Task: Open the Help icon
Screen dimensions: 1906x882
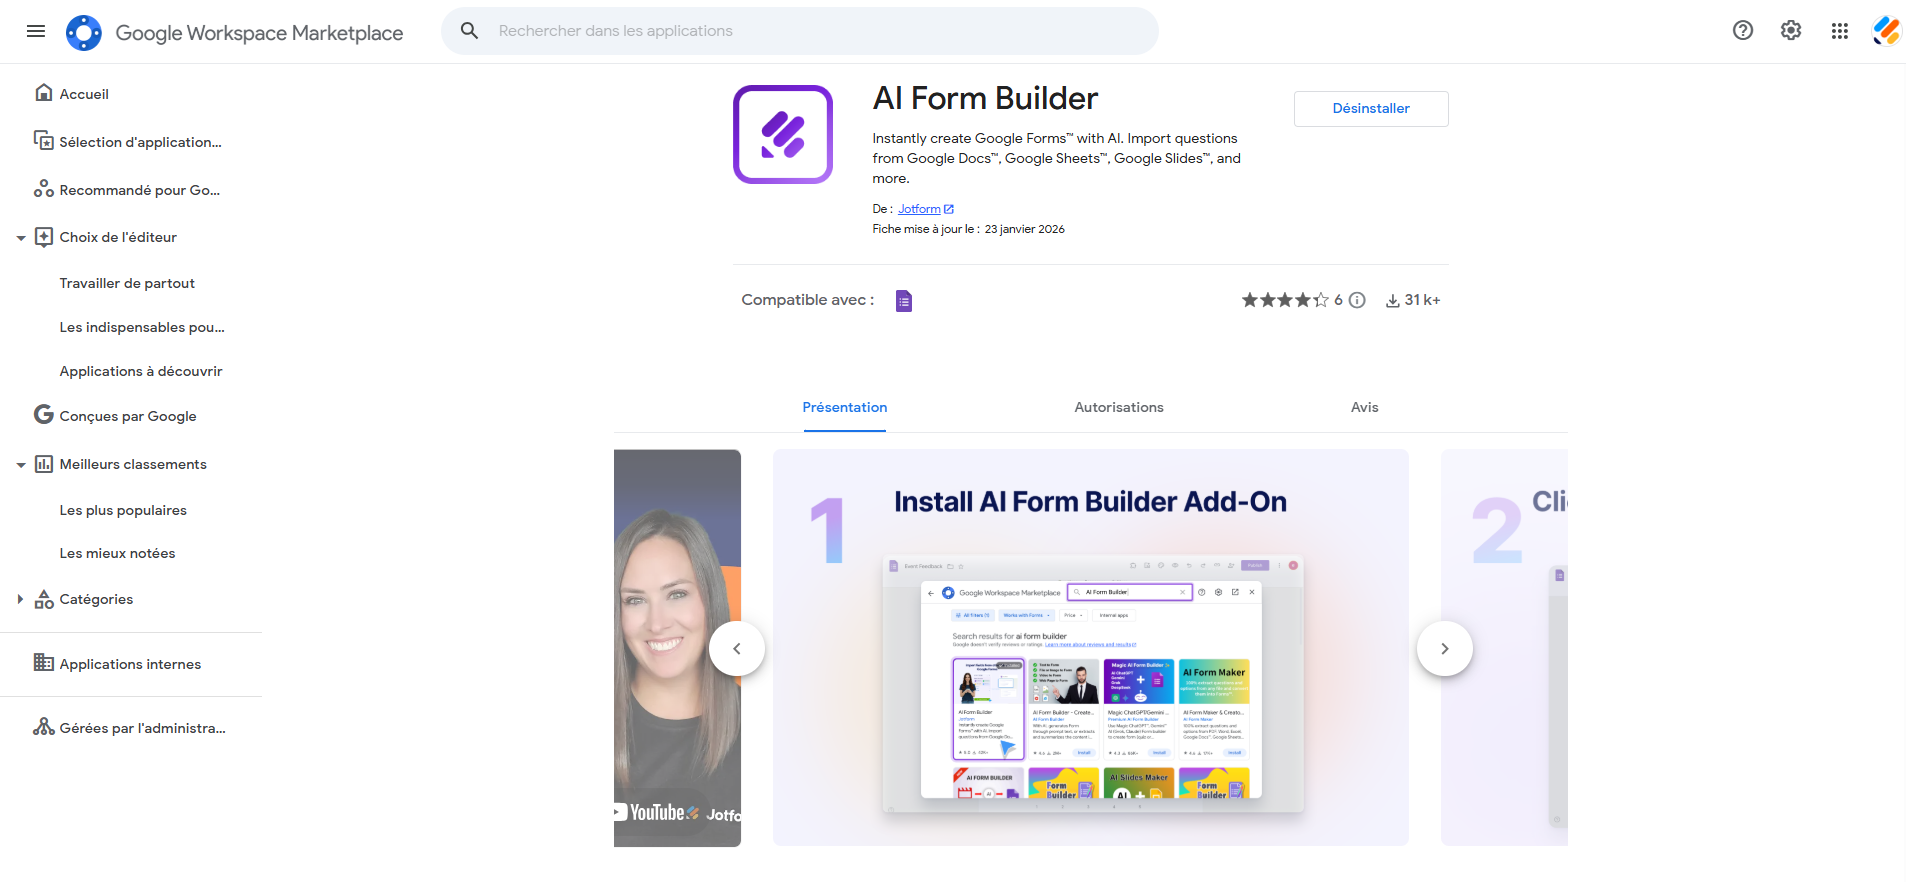Action: point(1743,31)
